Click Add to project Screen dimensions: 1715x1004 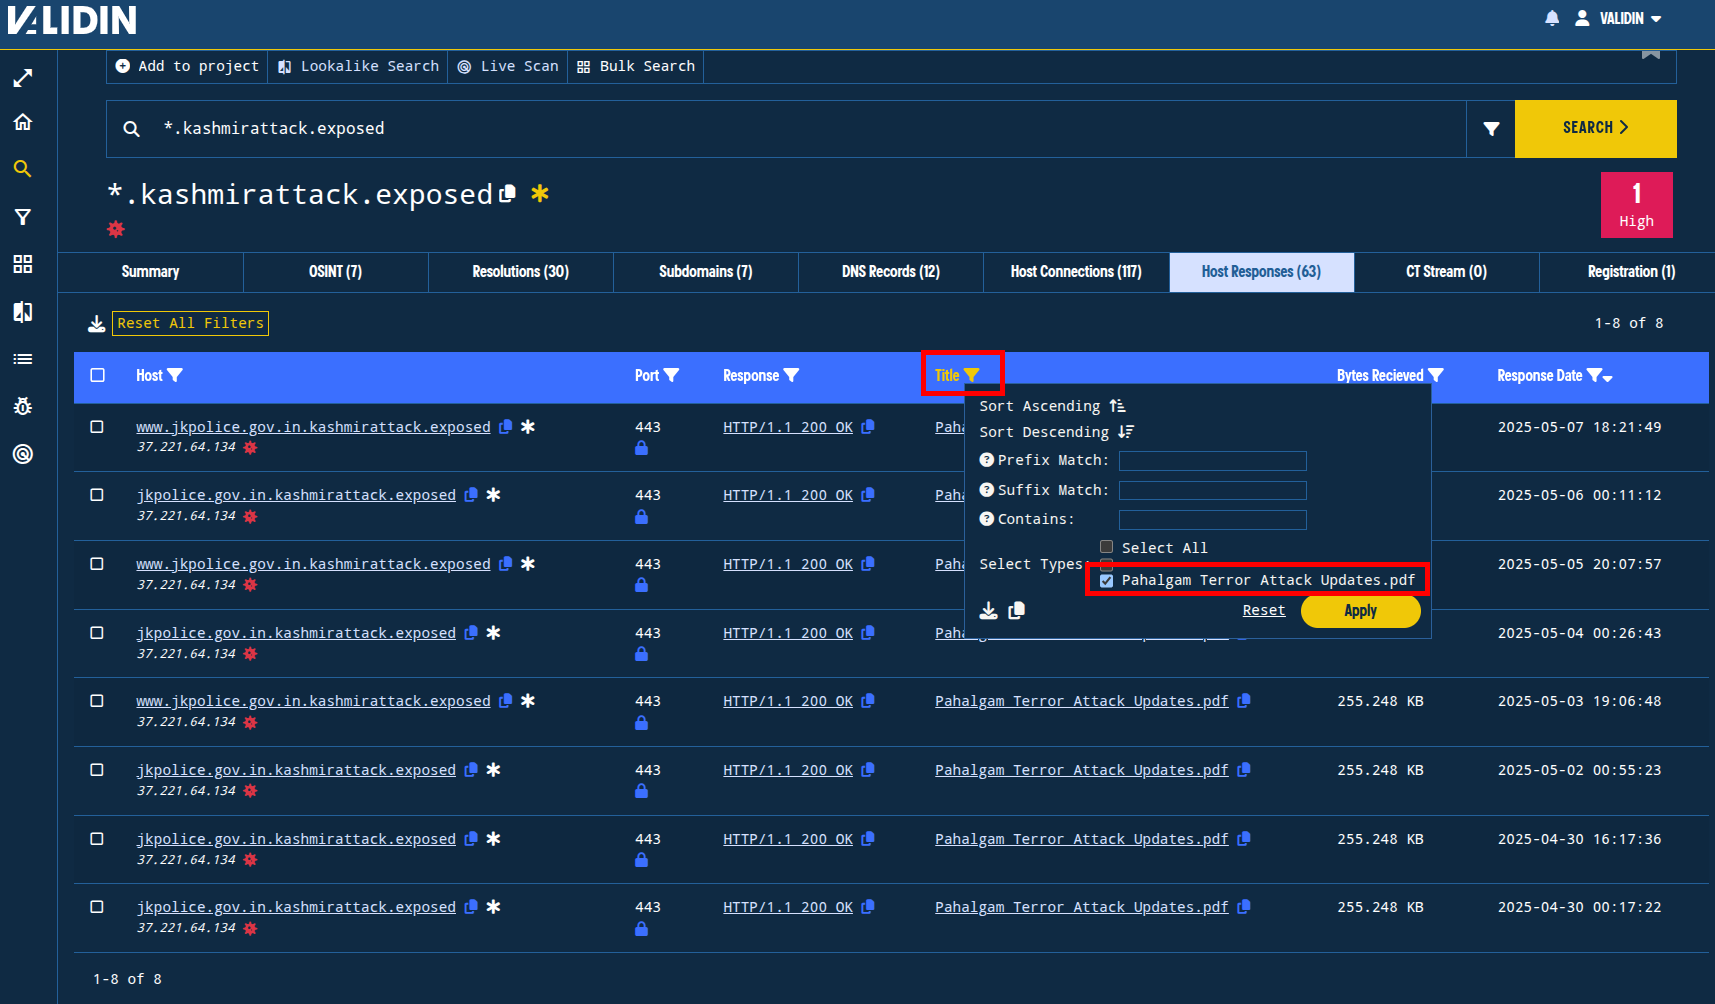pyautogui.click(x=187, y=66)
